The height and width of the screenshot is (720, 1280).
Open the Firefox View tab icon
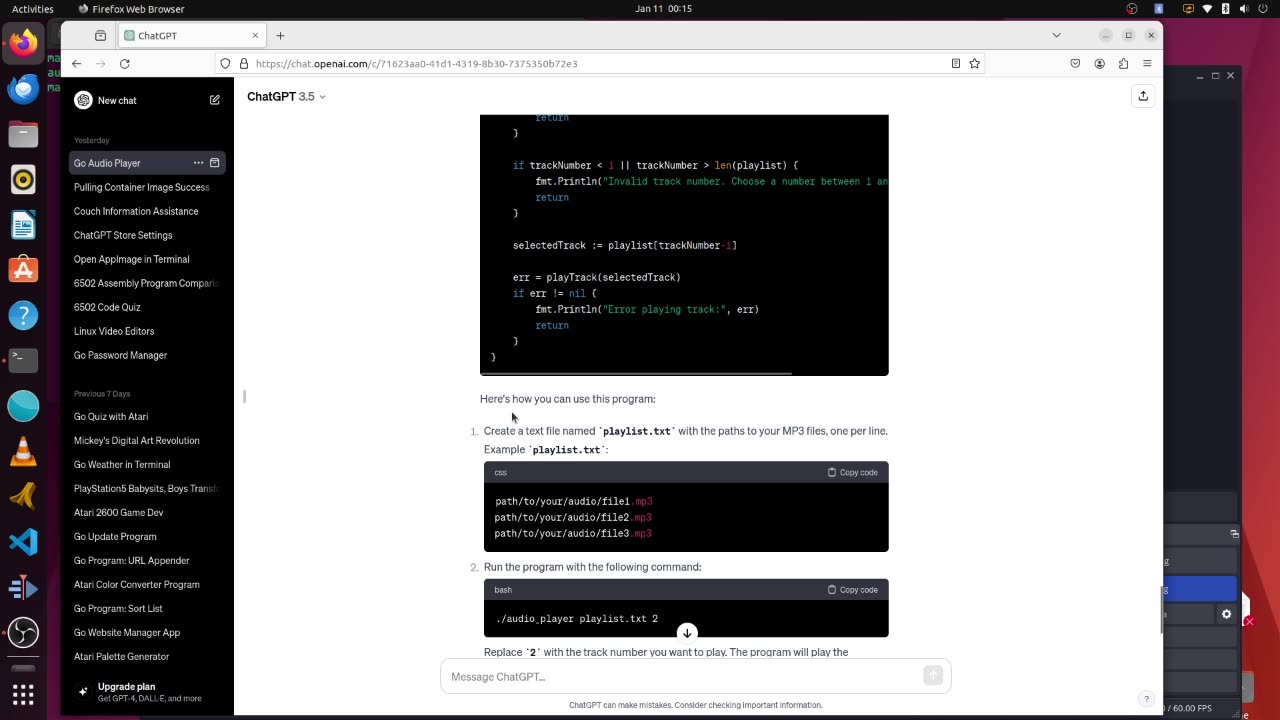click(100, 35)
